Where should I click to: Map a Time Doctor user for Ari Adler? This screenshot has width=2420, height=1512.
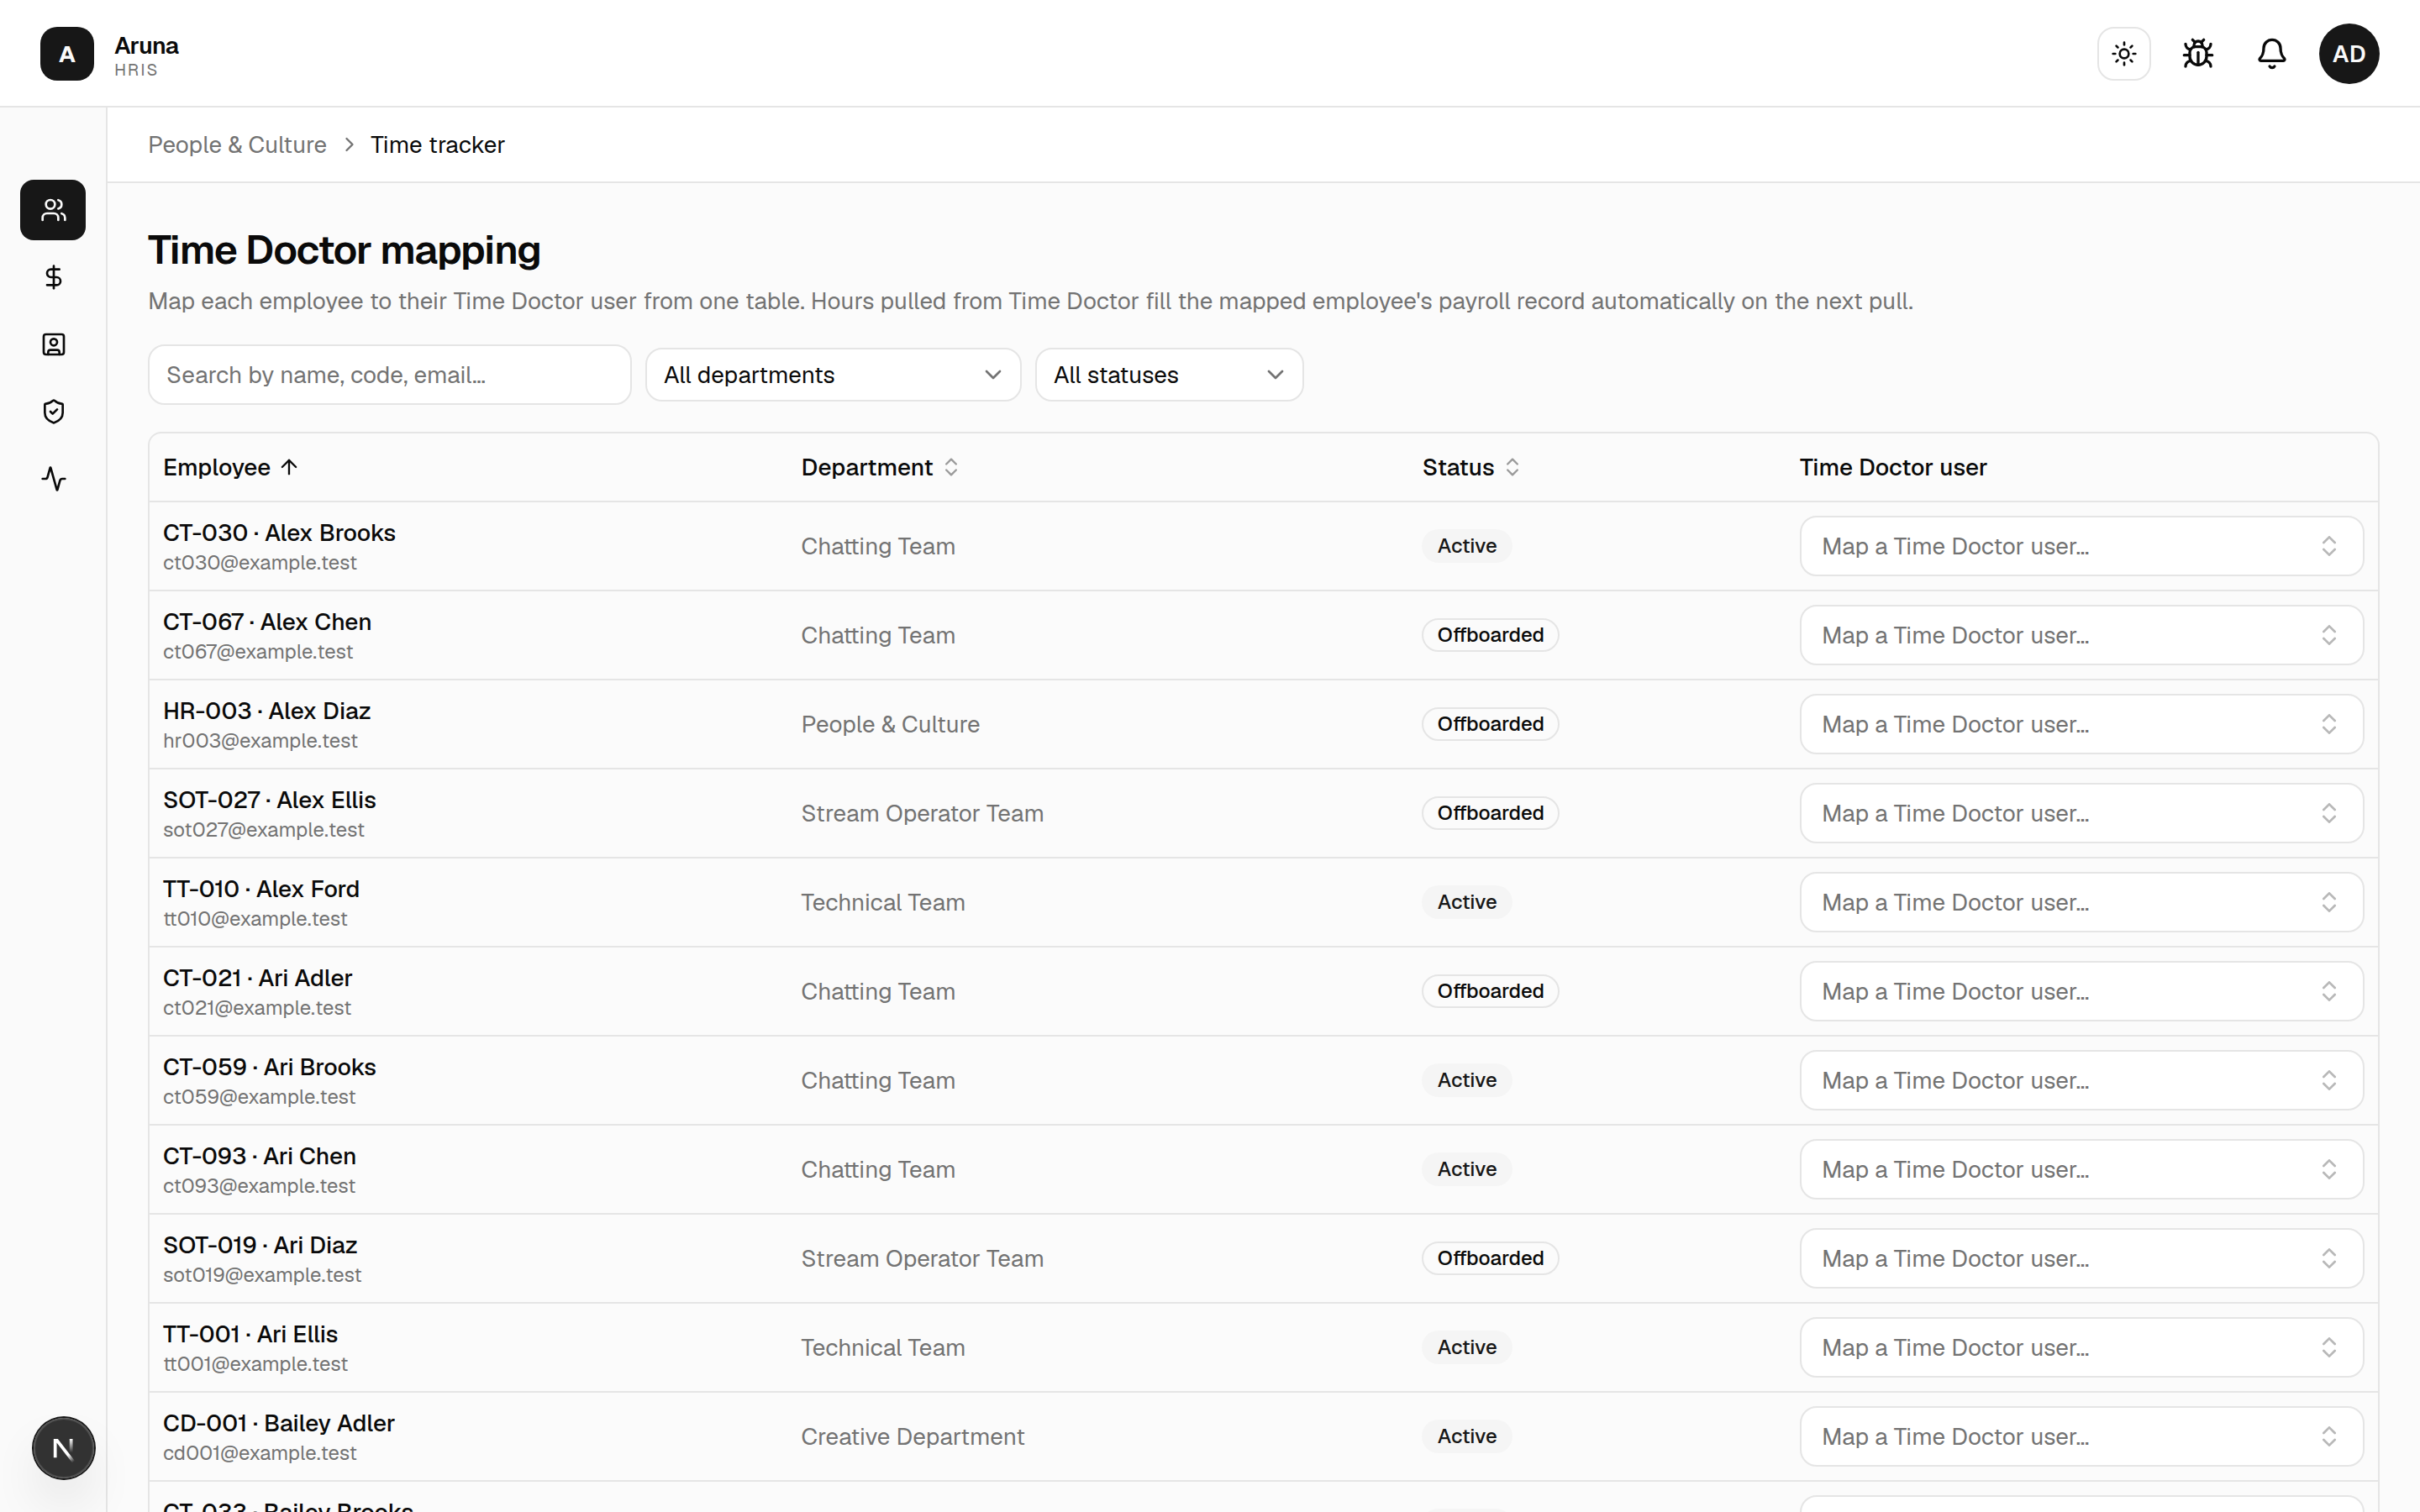click(x=2081, y=991)
